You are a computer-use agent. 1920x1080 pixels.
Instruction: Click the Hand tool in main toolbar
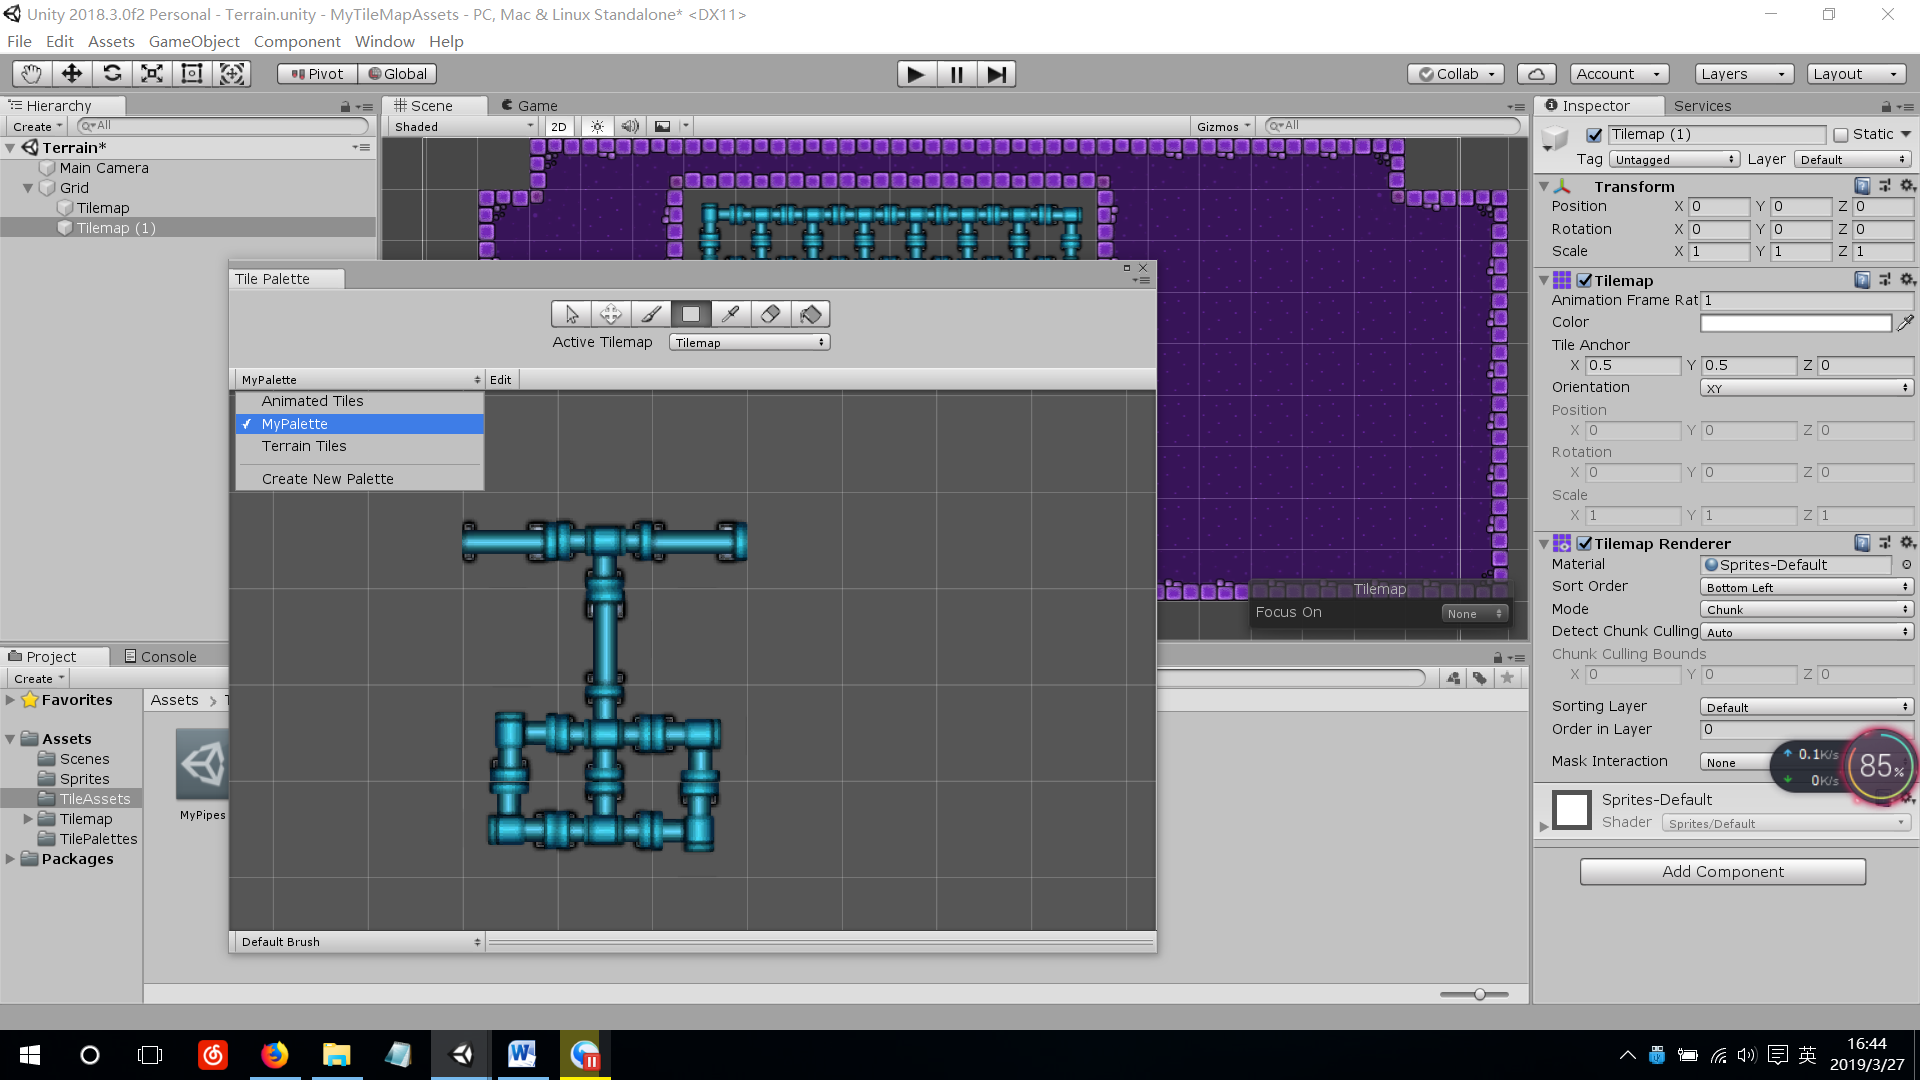(x=32, y=74)
